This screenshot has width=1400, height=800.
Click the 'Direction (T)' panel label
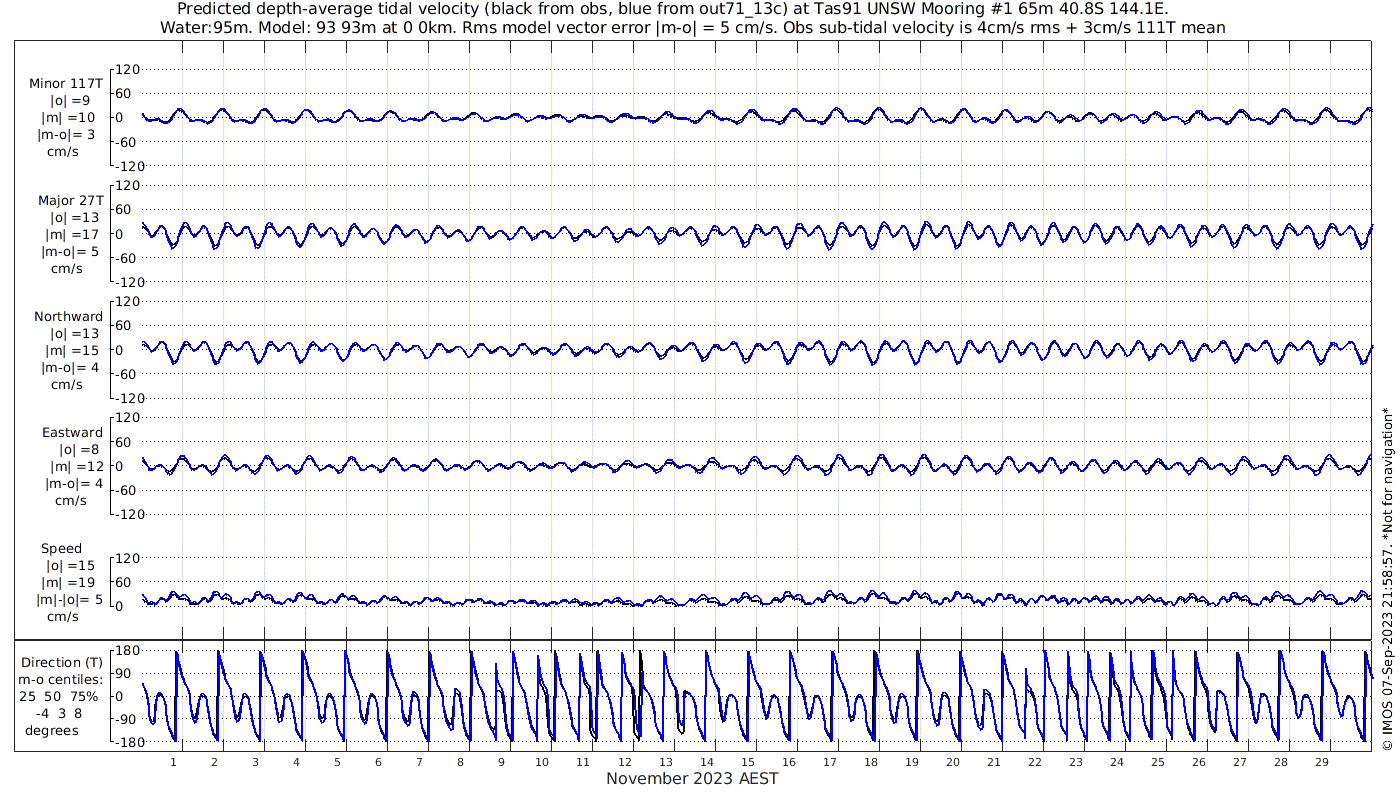click(x=62, y=662)
